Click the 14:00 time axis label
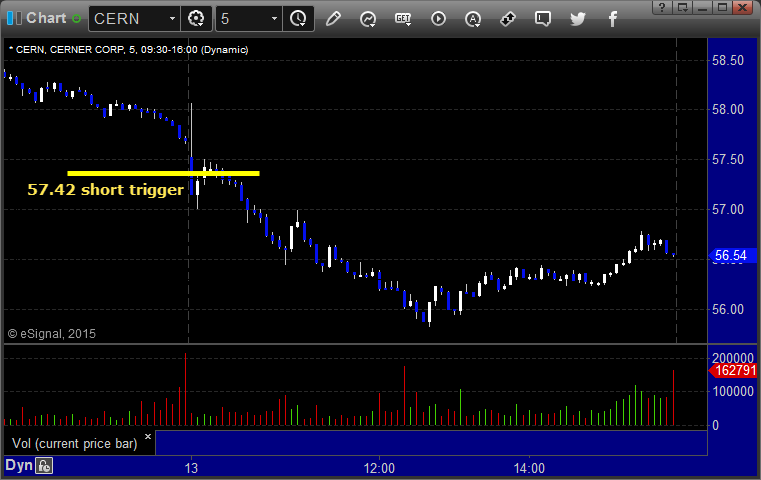This screenshot has height=480, width=761. point(529,468)
